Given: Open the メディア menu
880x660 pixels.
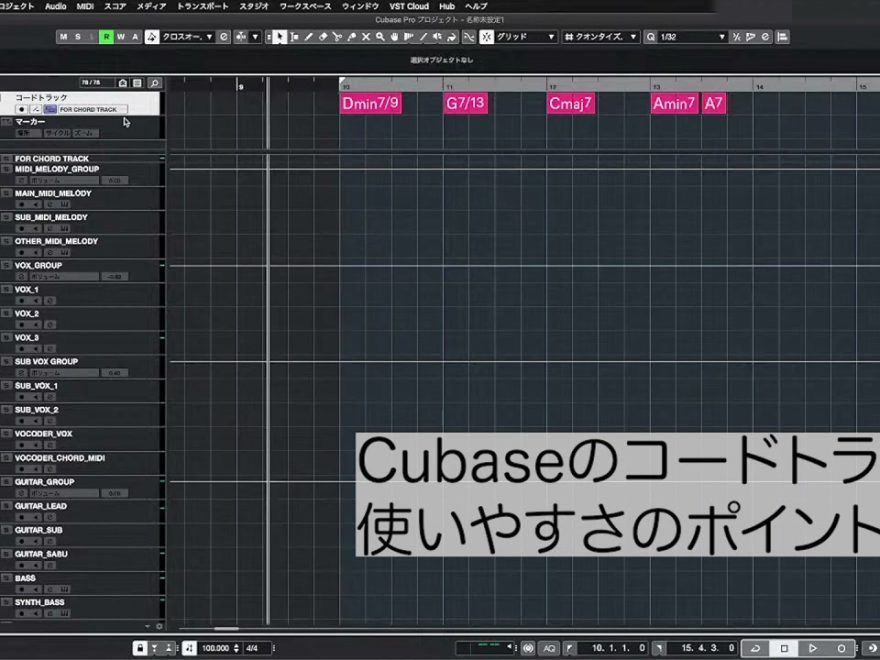Looking at the screenshot, I should click(x=152, y=6).
